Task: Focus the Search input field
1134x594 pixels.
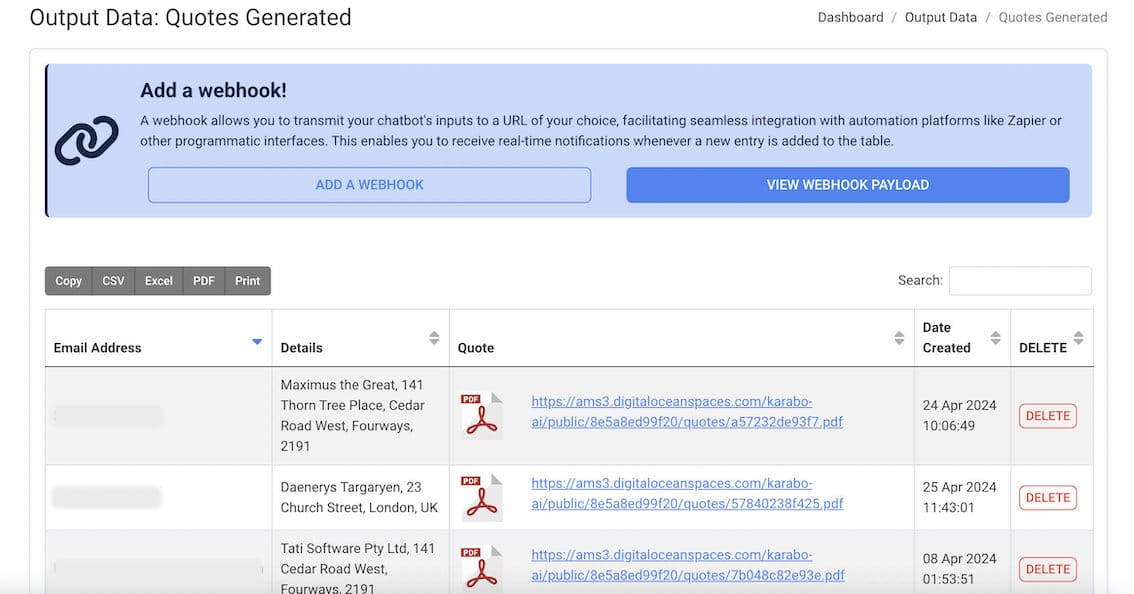Action: (x=1020, y=281)
